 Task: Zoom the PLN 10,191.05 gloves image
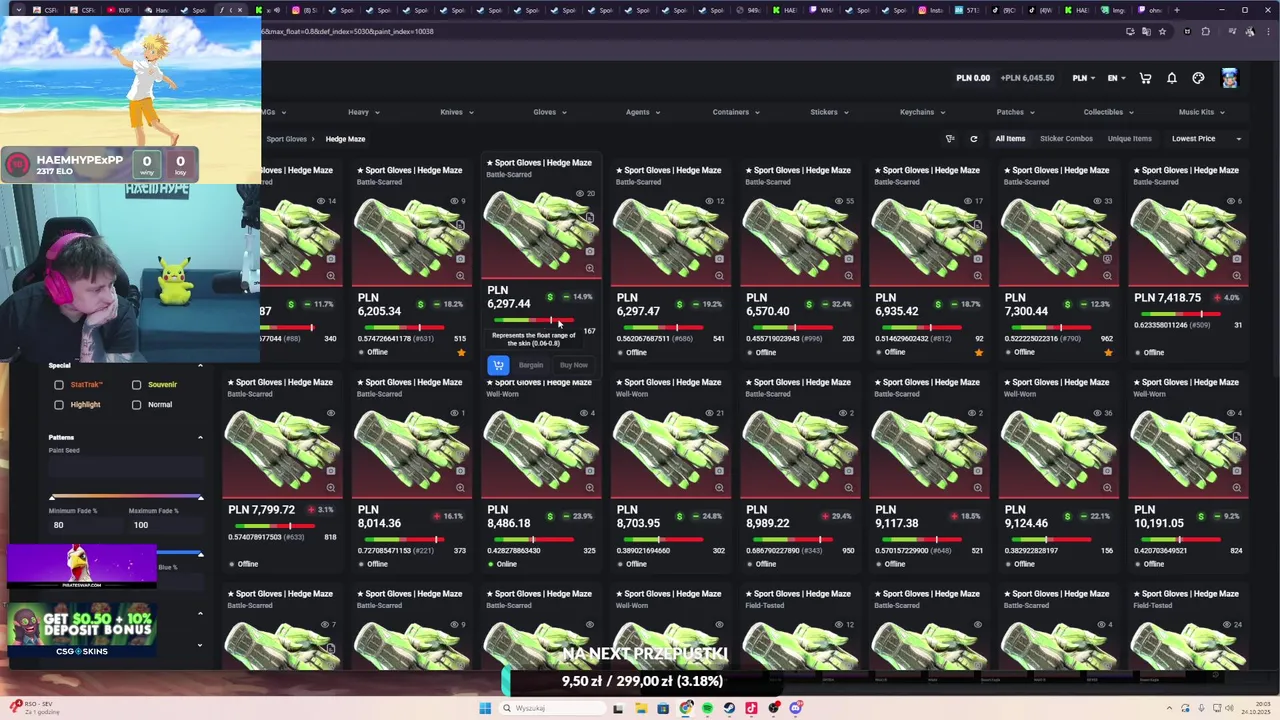click(1237, 488)
